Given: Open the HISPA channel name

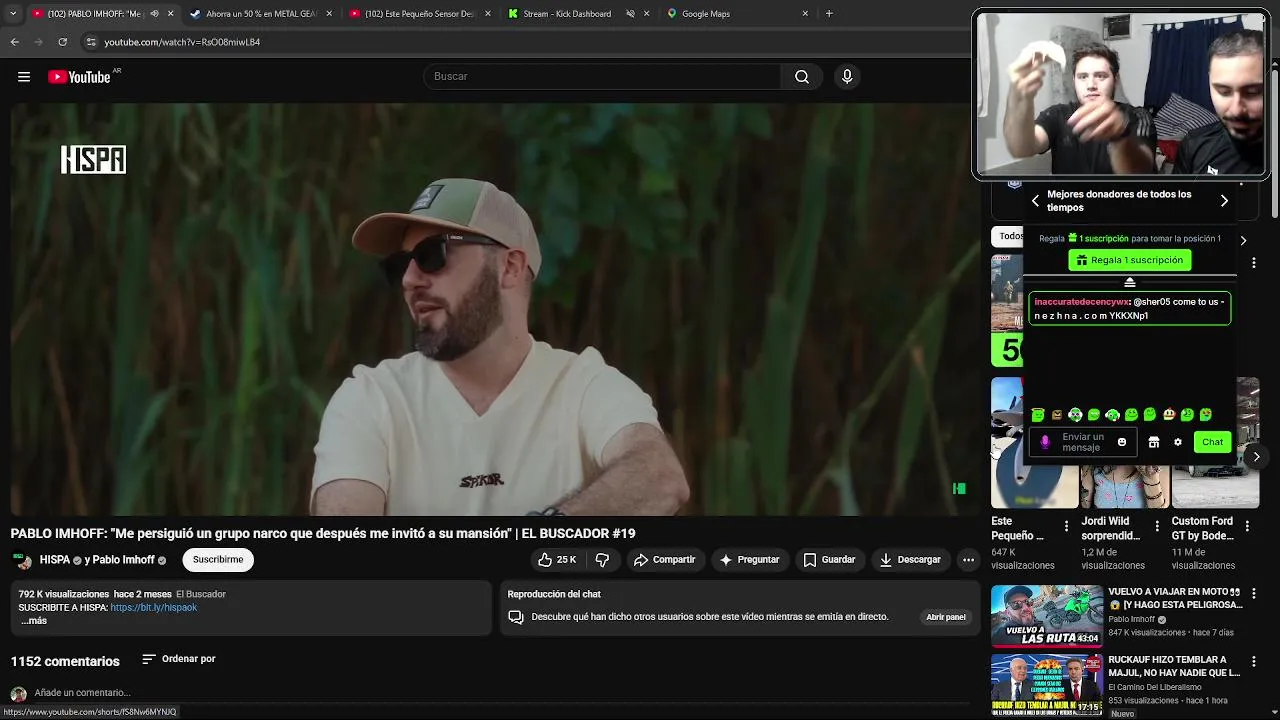Looking at the screenshot, I should pyautogui.click(x=55, y=560).
